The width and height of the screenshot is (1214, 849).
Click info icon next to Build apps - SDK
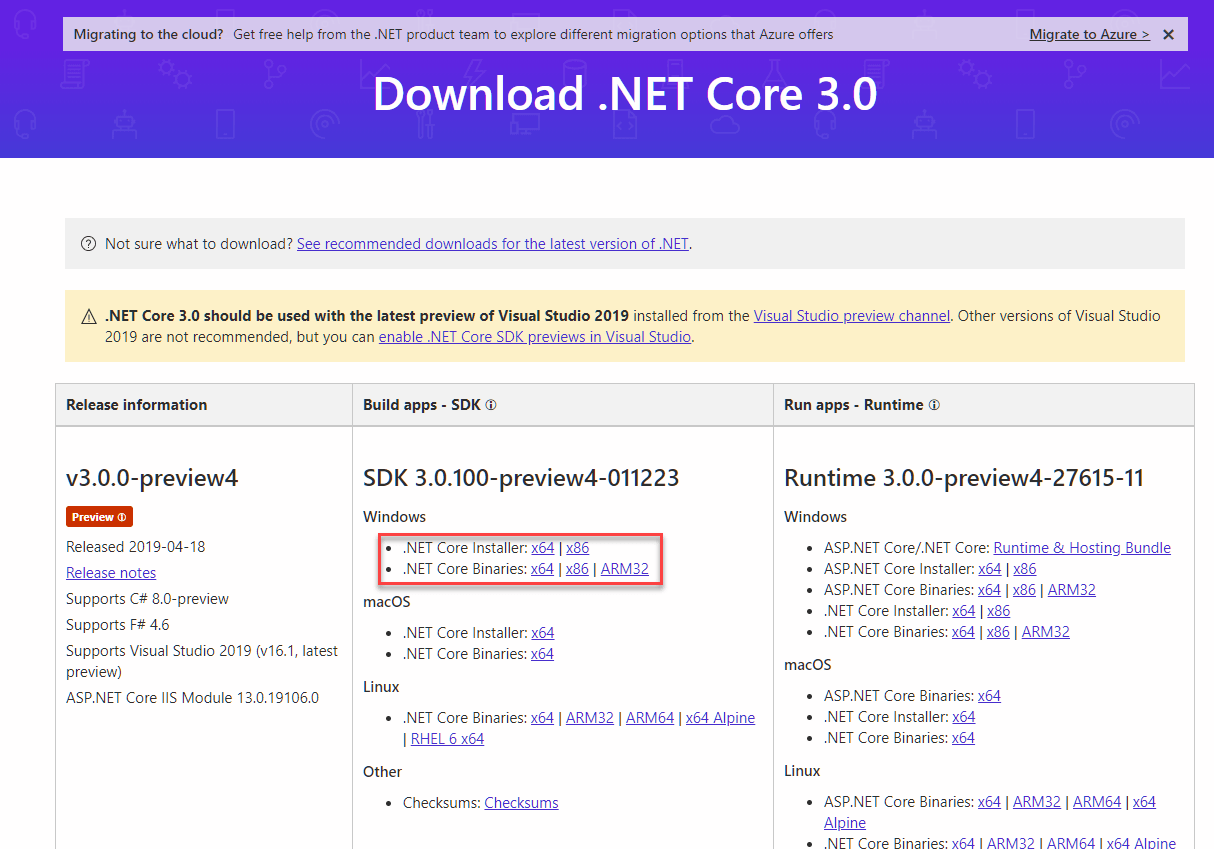point(491,405)
